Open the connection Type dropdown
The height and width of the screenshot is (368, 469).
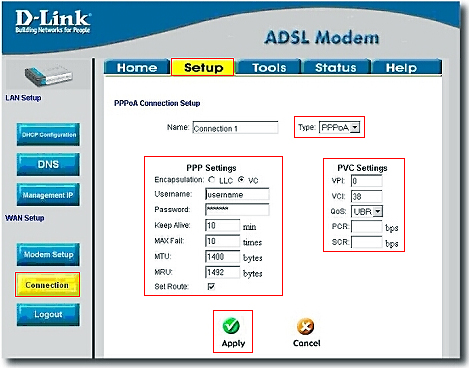(x=339, y=127)
